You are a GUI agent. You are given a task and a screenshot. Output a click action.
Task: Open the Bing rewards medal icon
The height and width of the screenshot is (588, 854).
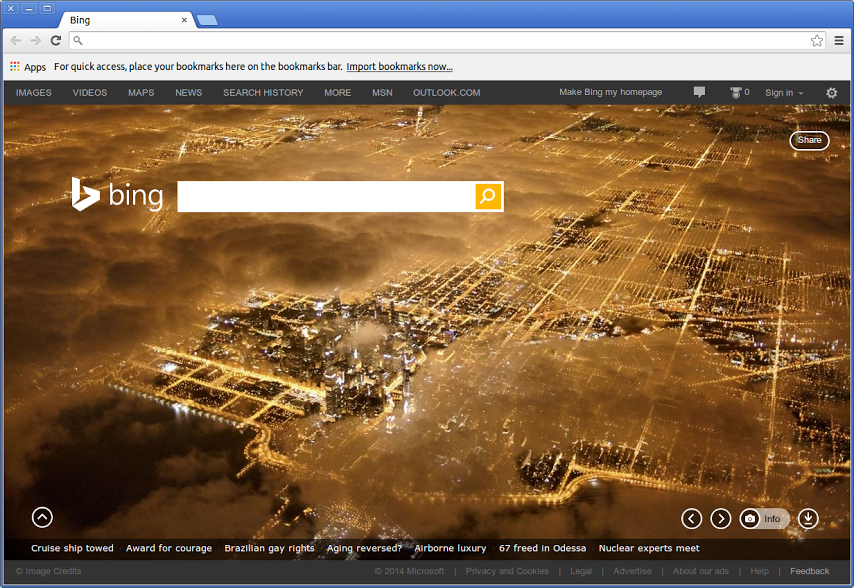pyautogui.click(x=736, y=93)
